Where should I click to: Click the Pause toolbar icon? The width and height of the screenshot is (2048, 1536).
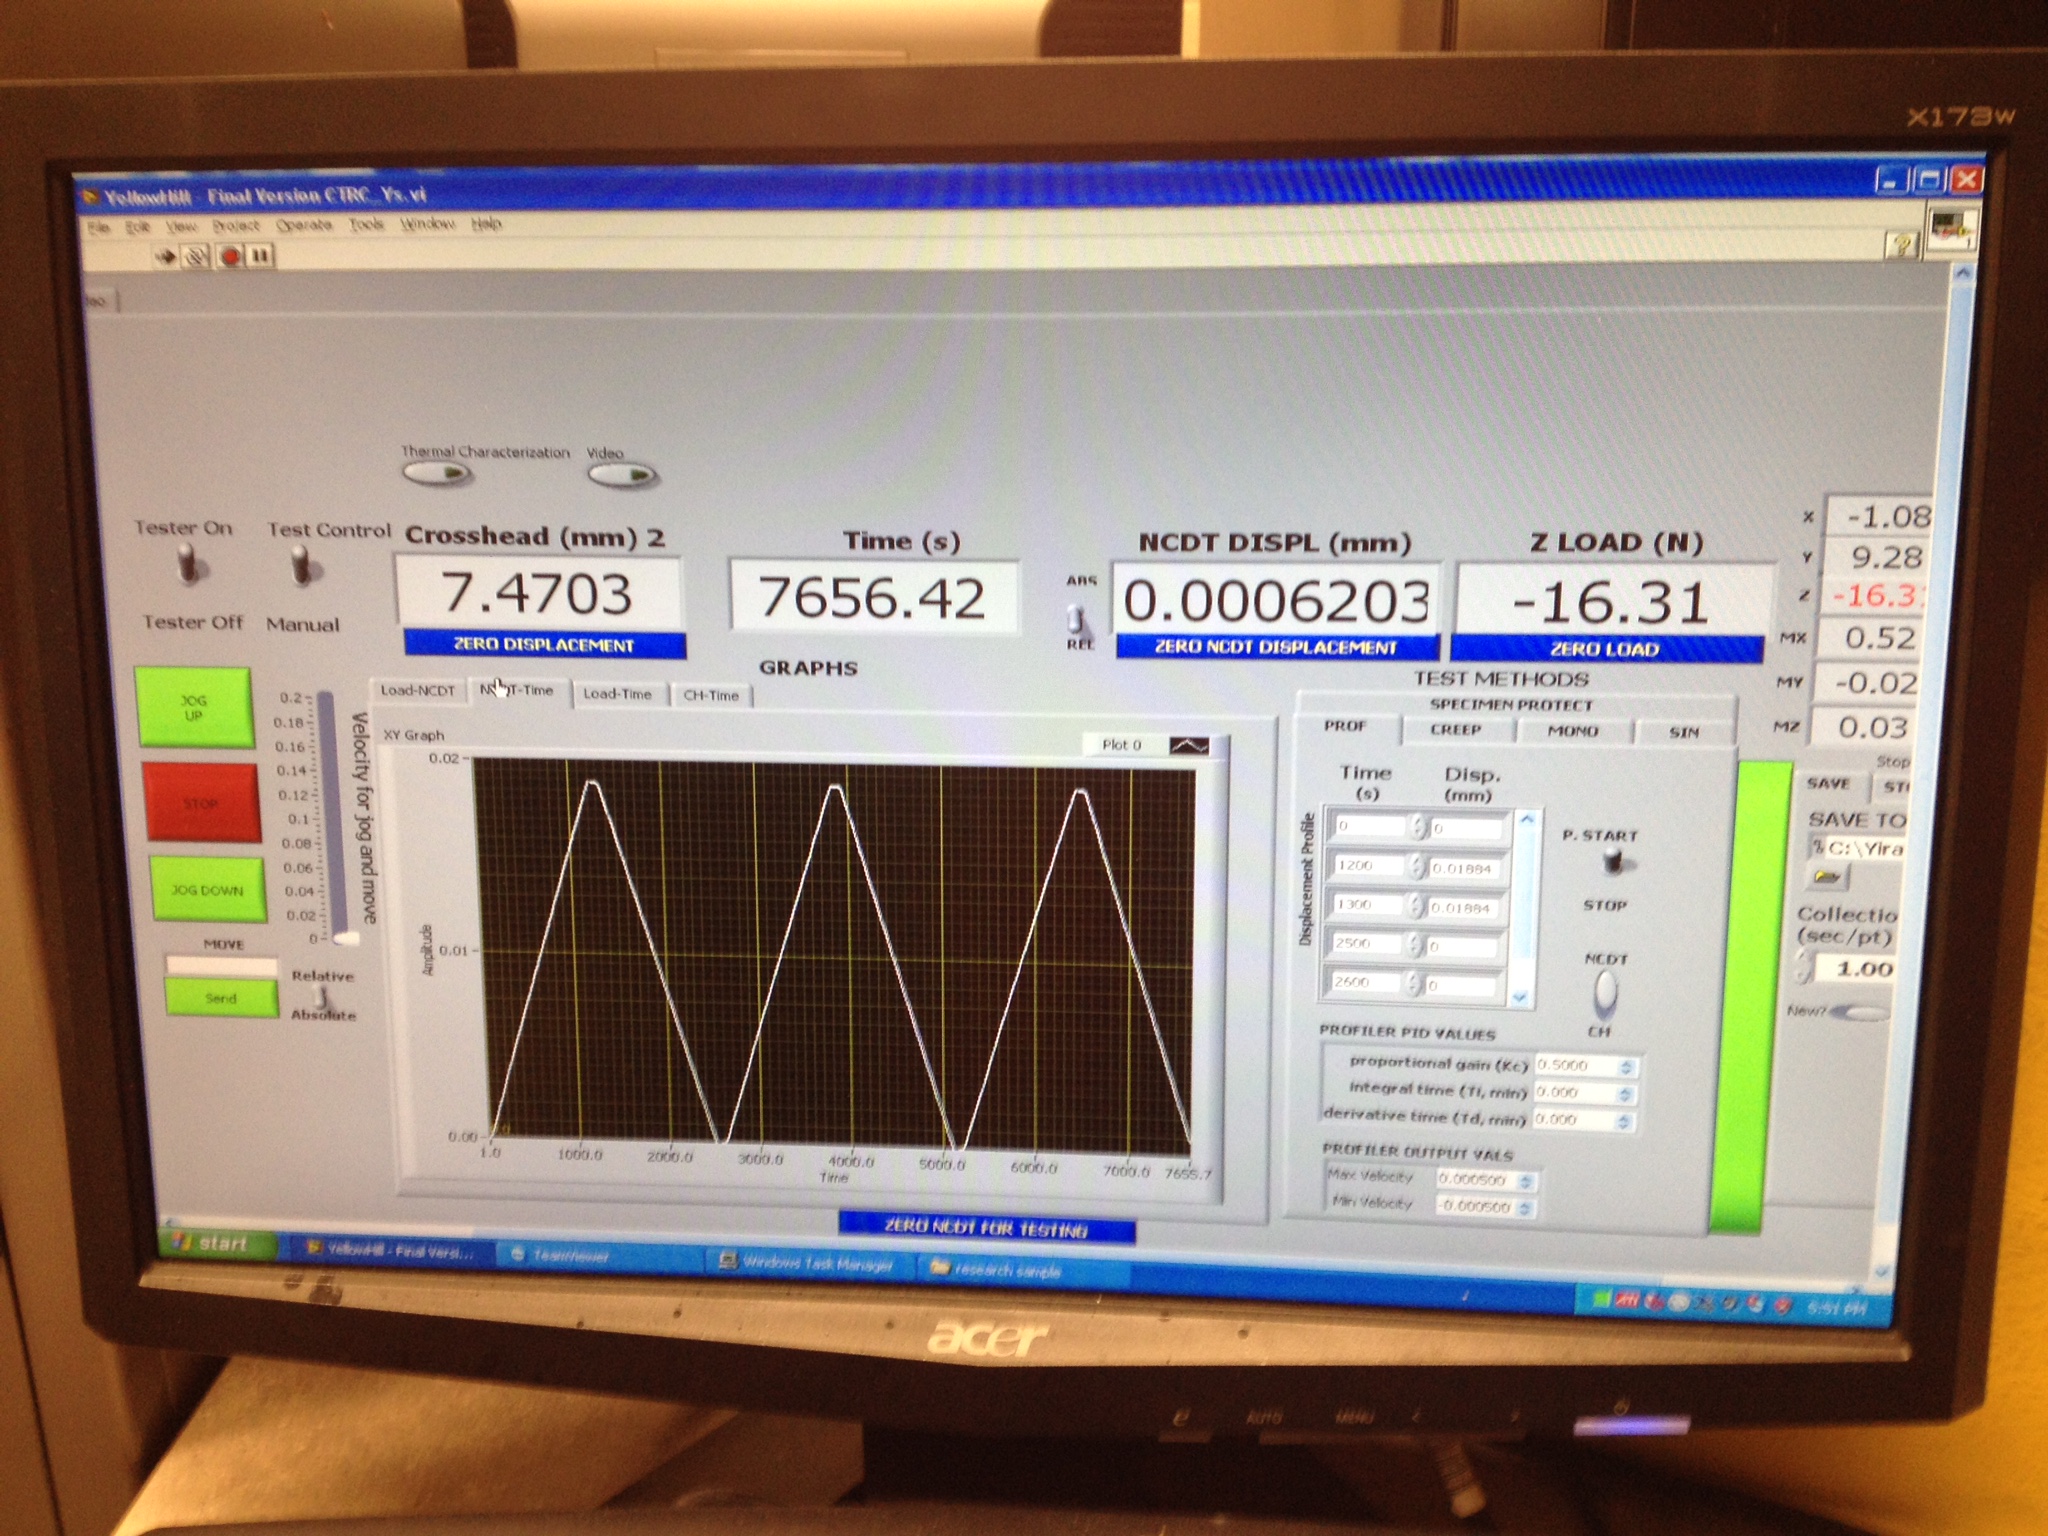[x=260, y=257]
